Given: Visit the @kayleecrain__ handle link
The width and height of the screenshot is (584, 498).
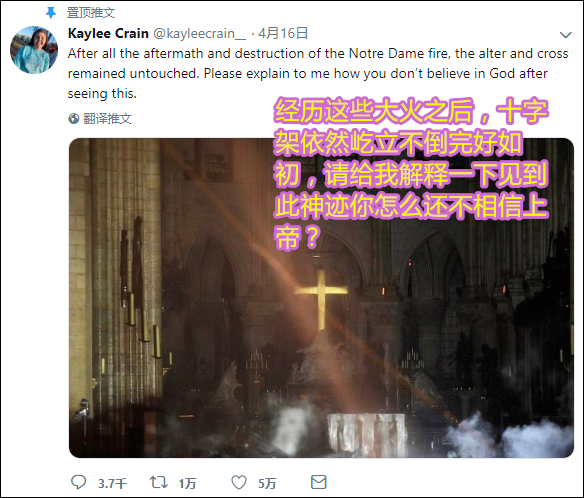Looking at the screenshot, I should tap(200, 34).
